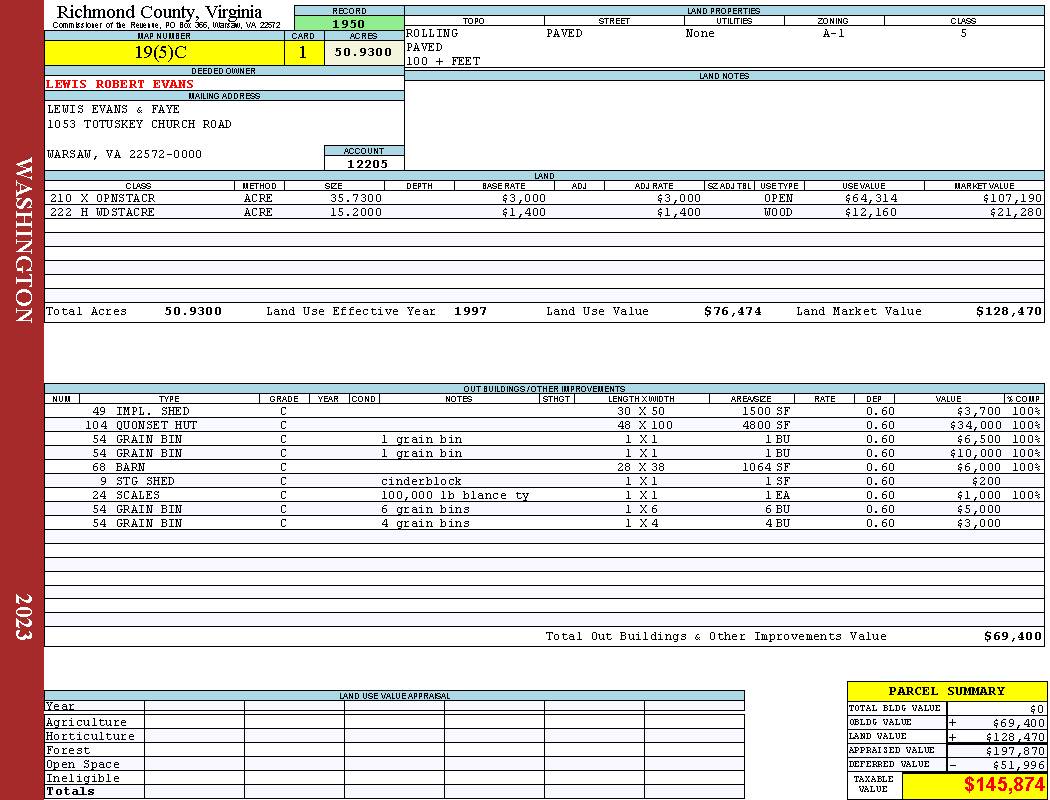The width and height of the screenshot is (1050, 800).
Task: Click market value $107,190
Action: point(1012,199)
